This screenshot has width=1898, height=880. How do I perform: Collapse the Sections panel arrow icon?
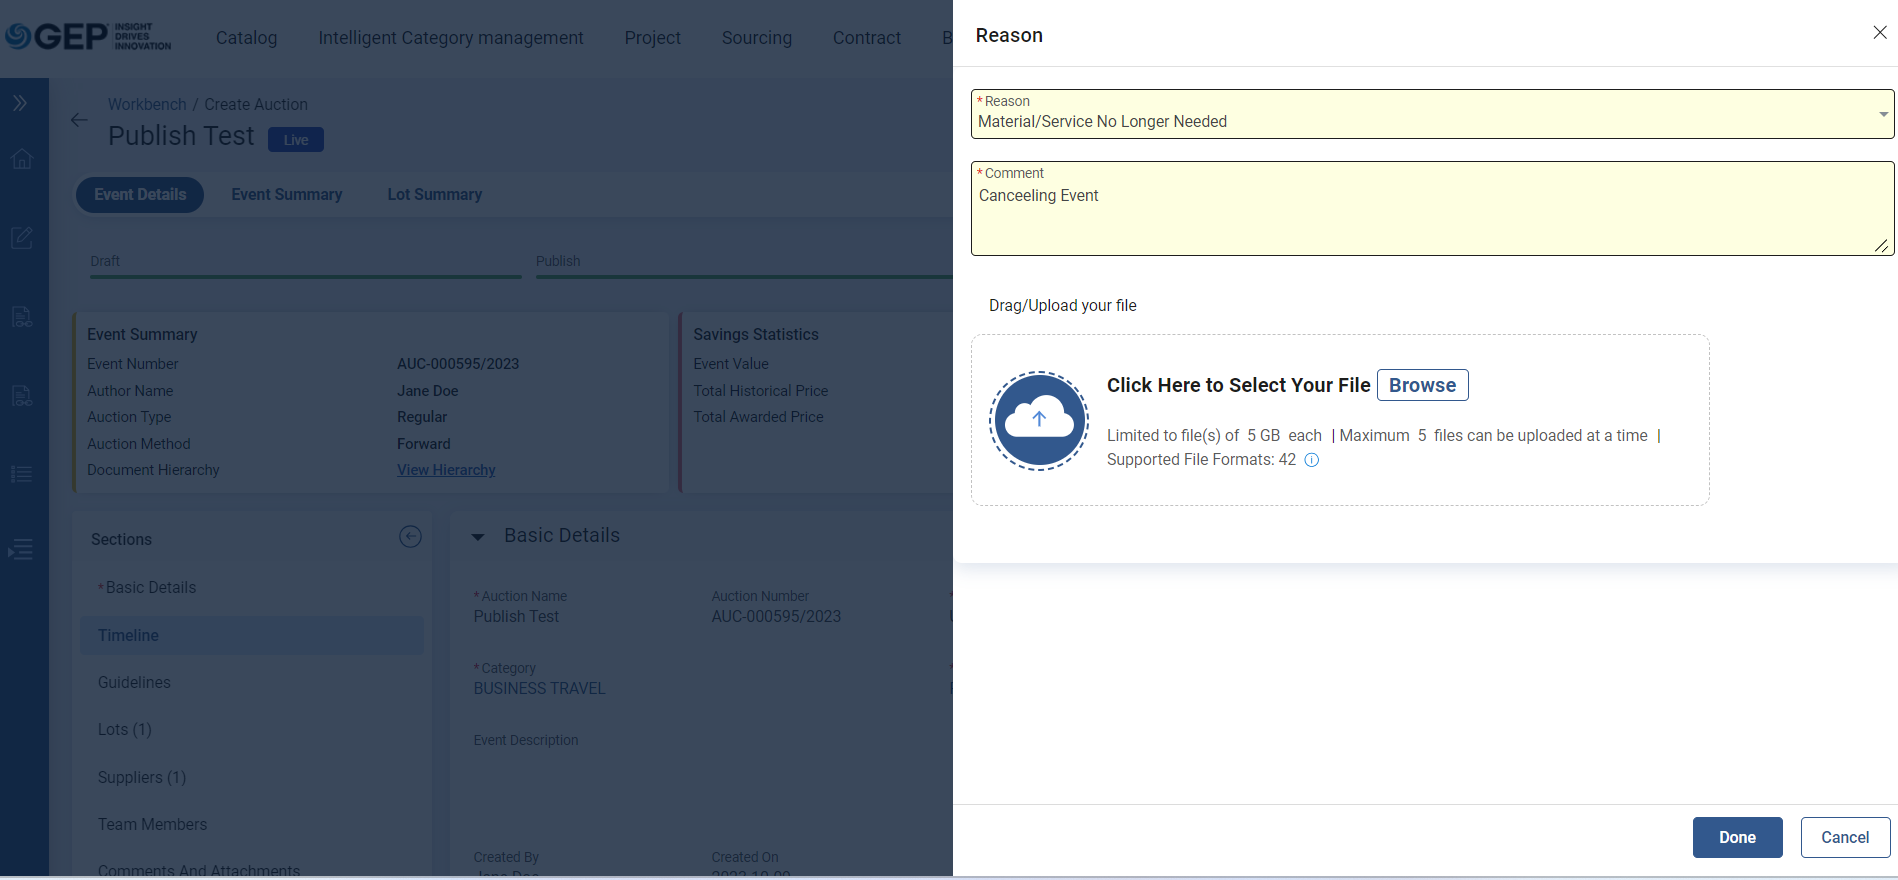410,537
